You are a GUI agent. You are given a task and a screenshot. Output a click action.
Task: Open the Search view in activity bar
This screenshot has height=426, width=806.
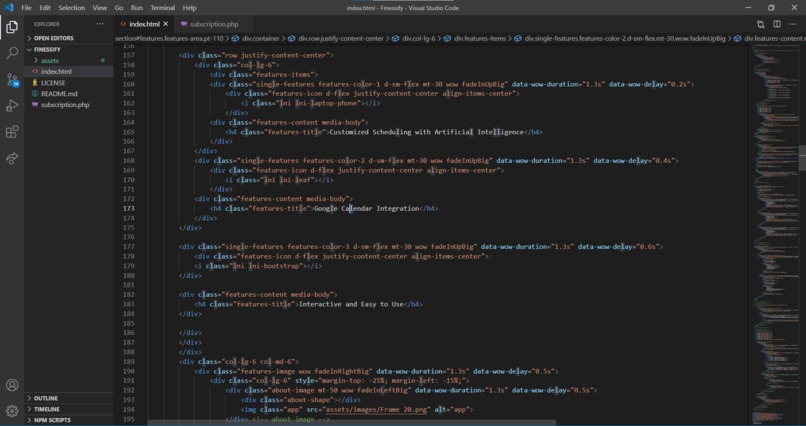(x=12, y=52)
